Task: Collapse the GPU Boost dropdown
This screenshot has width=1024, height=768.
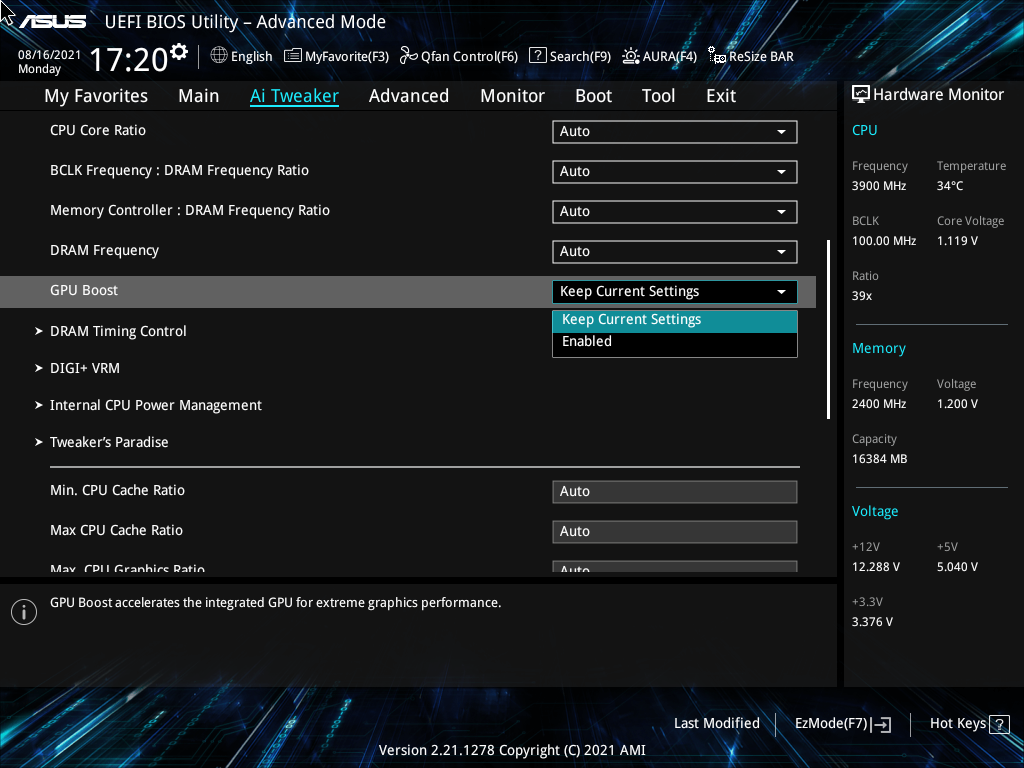Action: point(675,291)
